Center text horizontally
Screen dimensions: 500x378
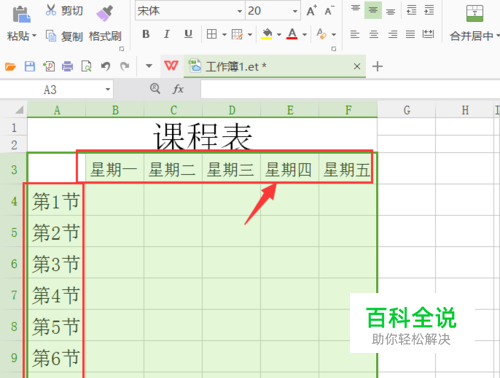coord(374,34)
